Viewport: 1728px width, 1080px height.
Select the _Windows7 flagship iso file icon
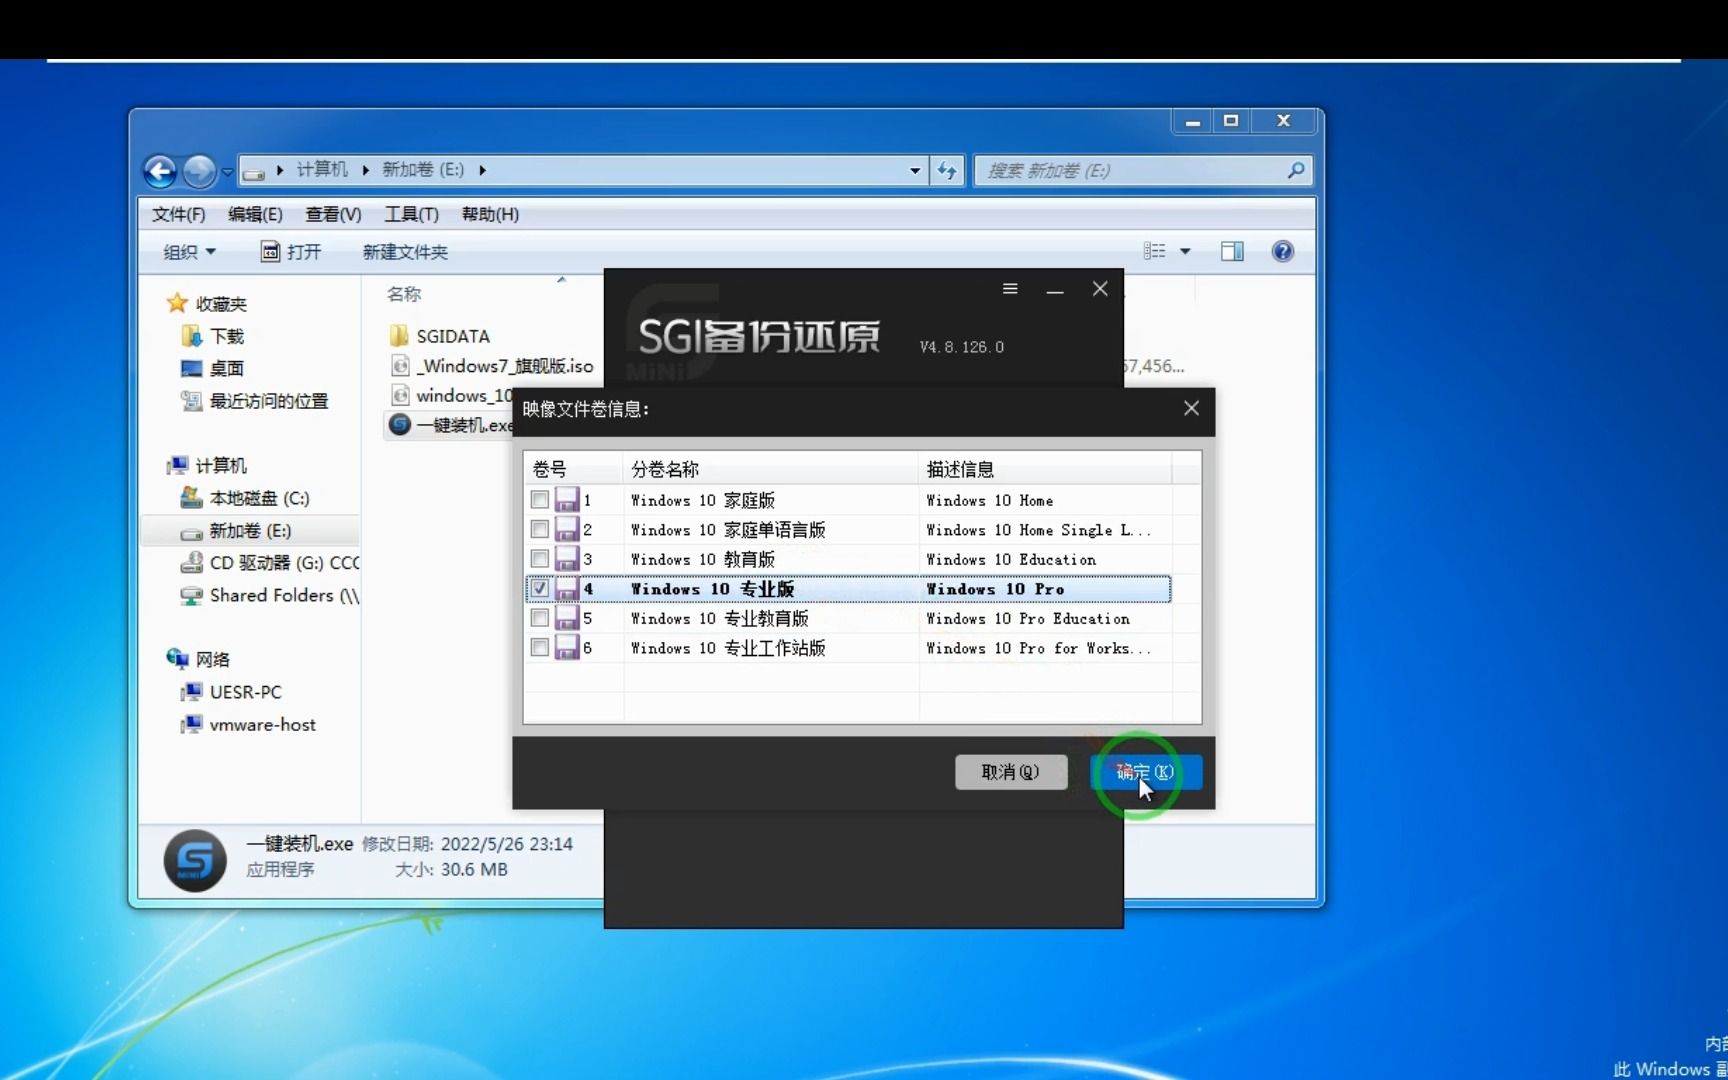point(400,365)
